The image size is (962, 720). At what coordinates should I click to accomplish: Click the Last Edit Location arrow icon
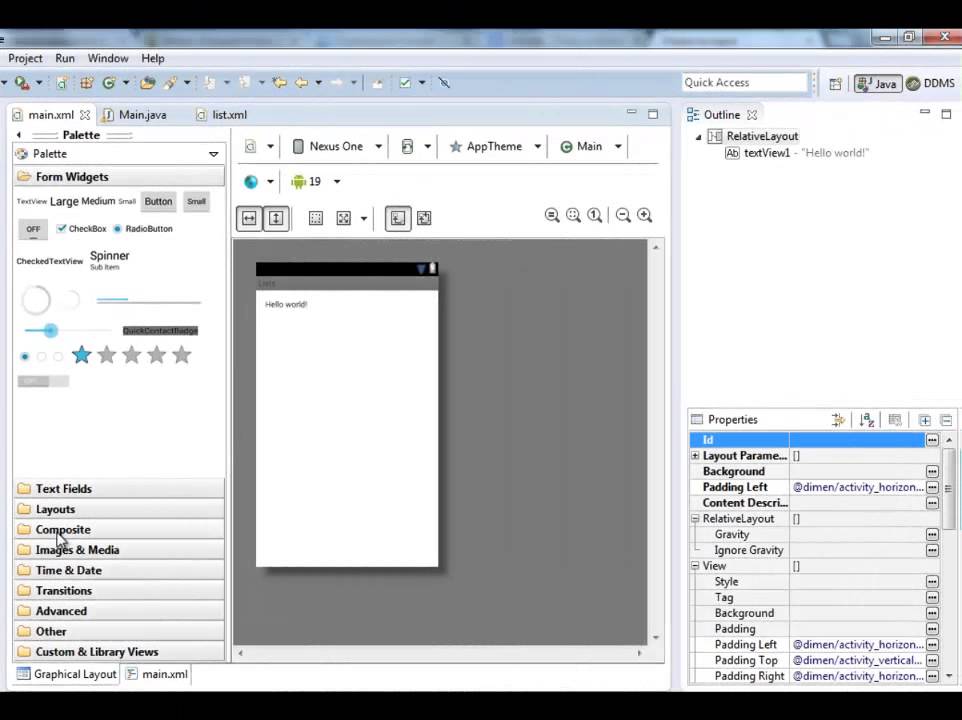[x=280, y=83]
